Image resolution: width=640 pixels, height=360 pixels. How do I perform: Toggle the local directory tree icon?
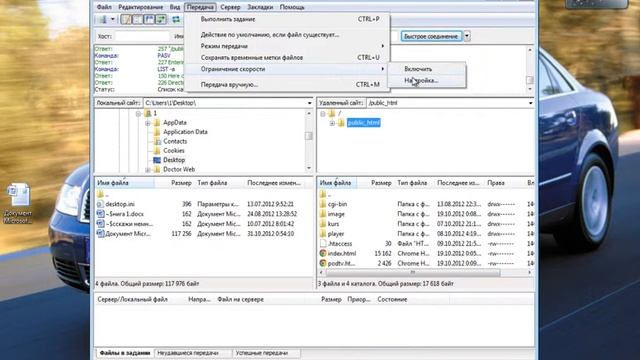click(138, 19)
